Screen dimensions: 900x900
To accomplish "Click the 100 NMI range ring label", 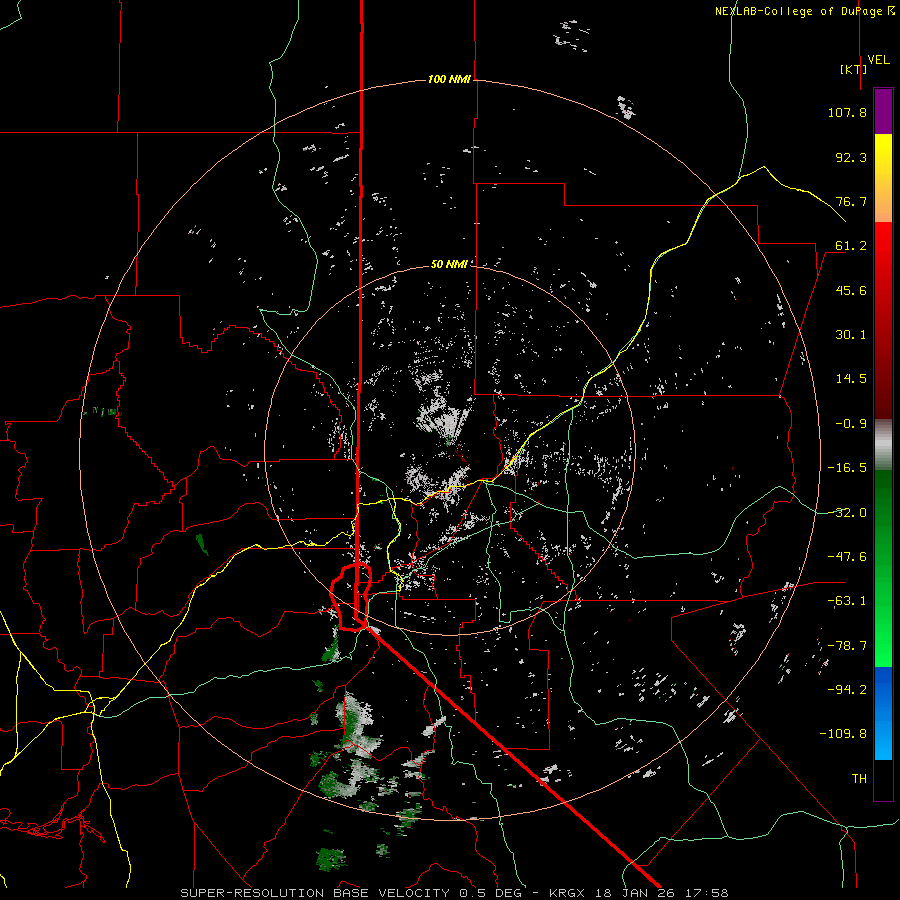I will coord(449,79).
